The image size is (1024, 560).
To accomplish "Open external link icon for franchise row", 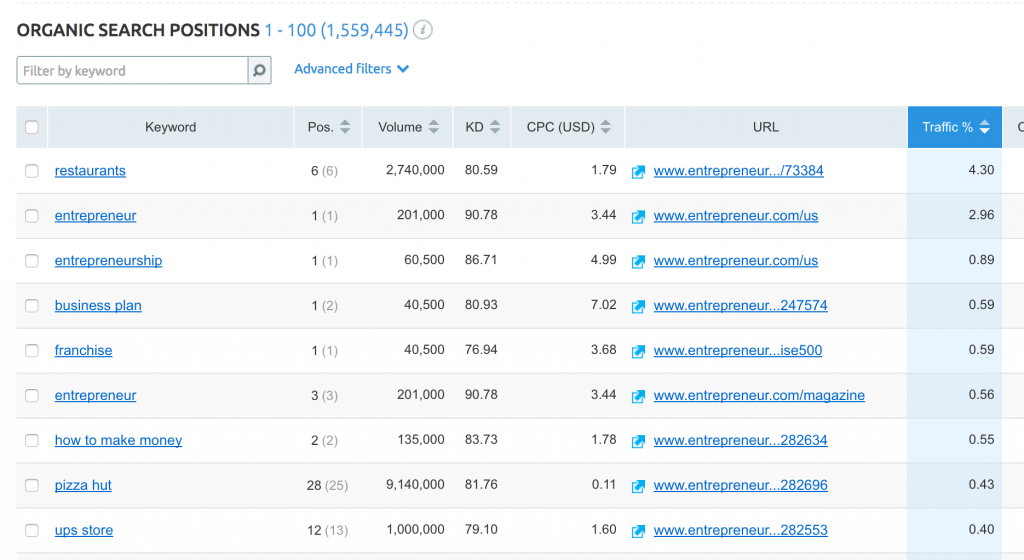I will (x=638, y=351).
